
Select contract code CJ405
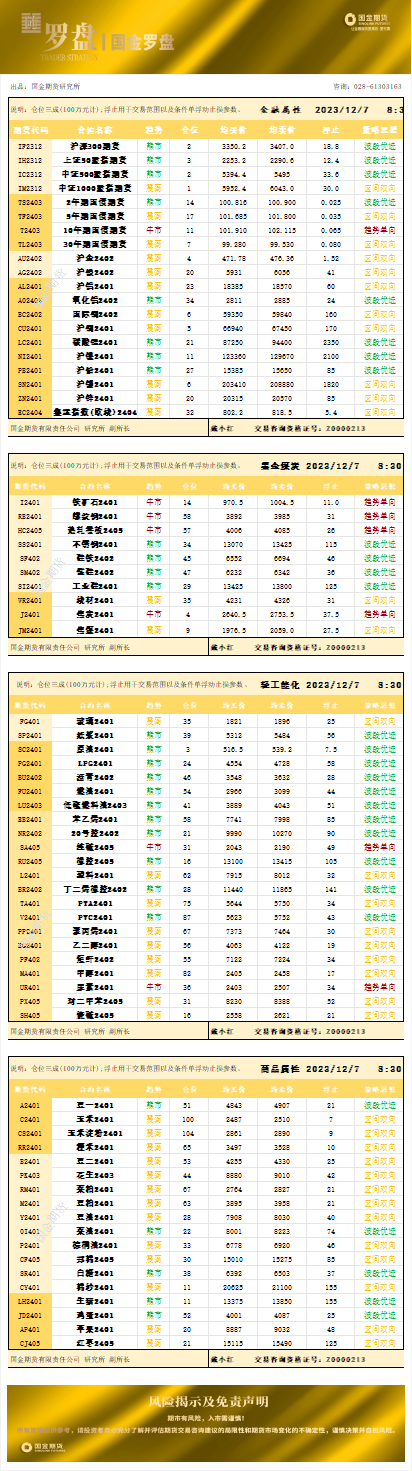point(30,1344)
